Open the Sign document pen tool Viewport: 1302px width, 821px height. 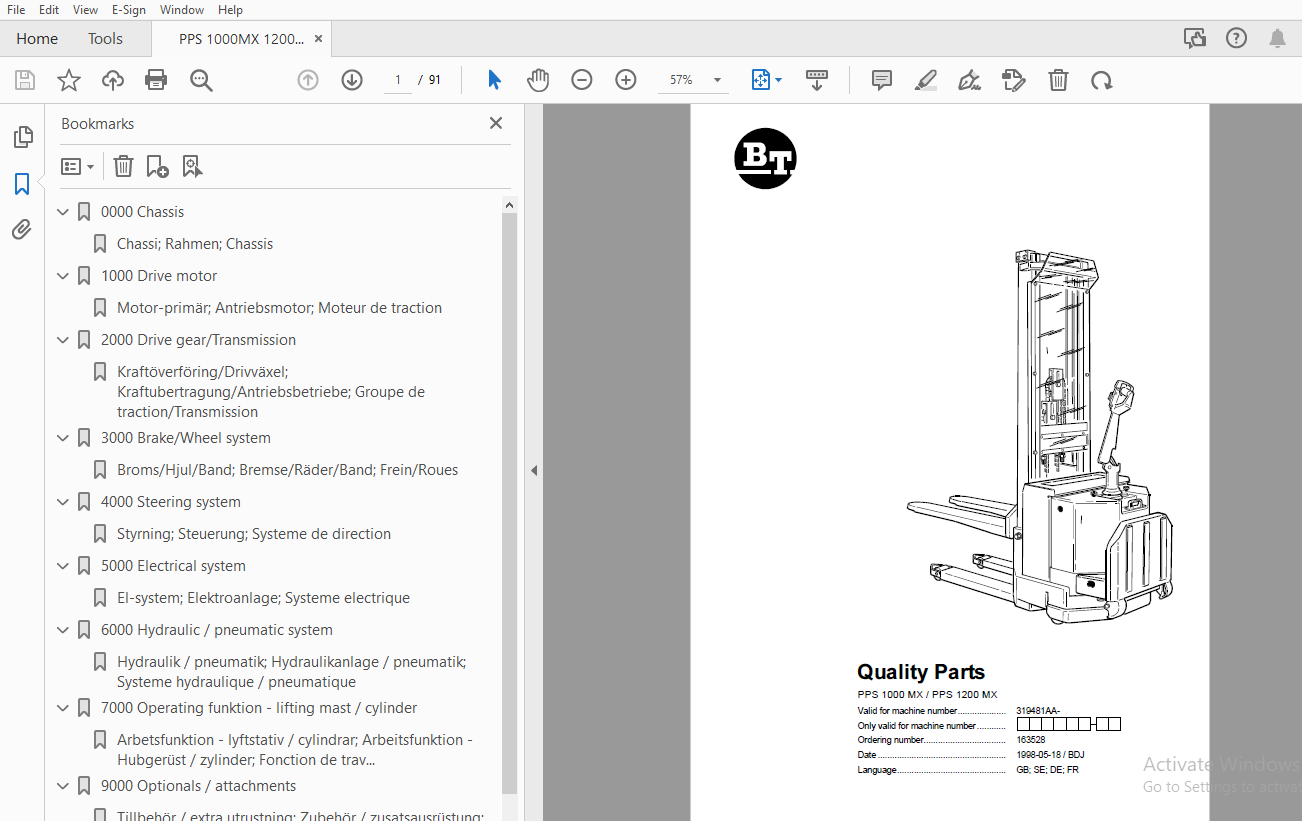(969, 80)
